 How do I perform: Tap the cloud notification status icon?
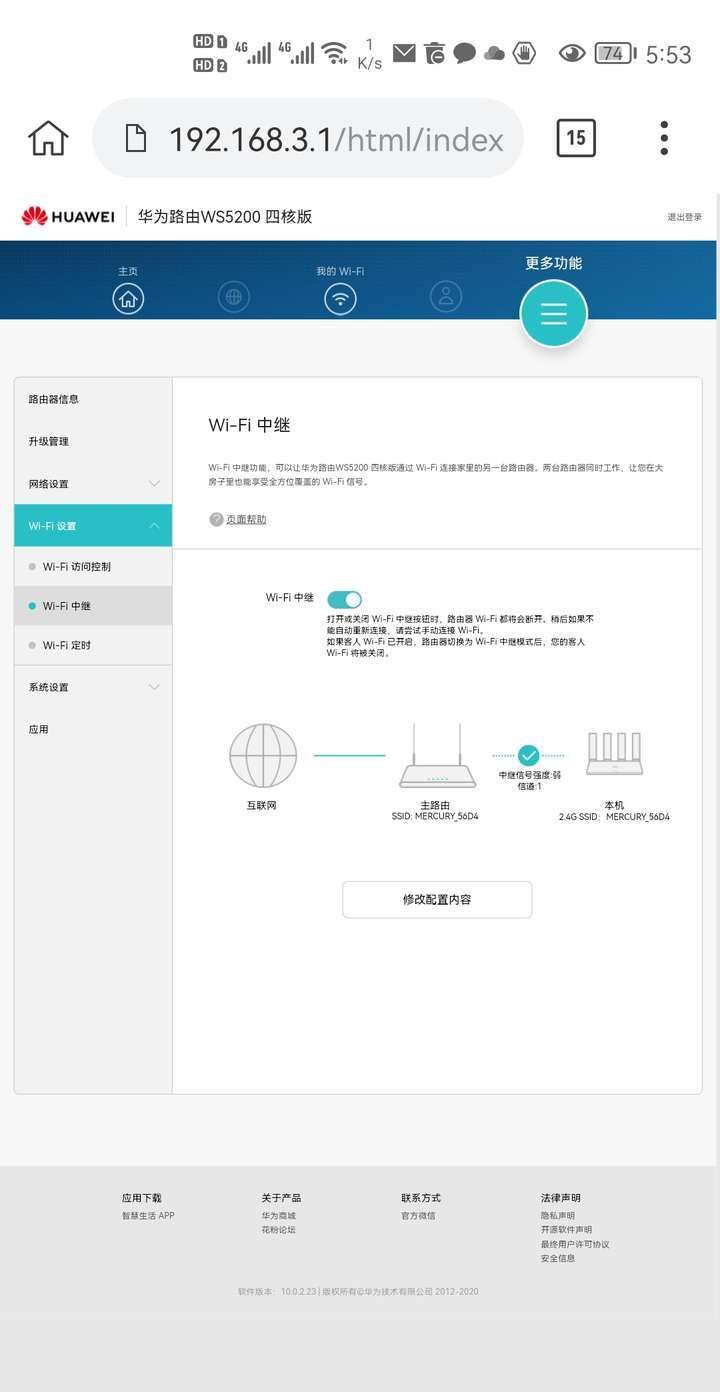[x=494, y=53]
